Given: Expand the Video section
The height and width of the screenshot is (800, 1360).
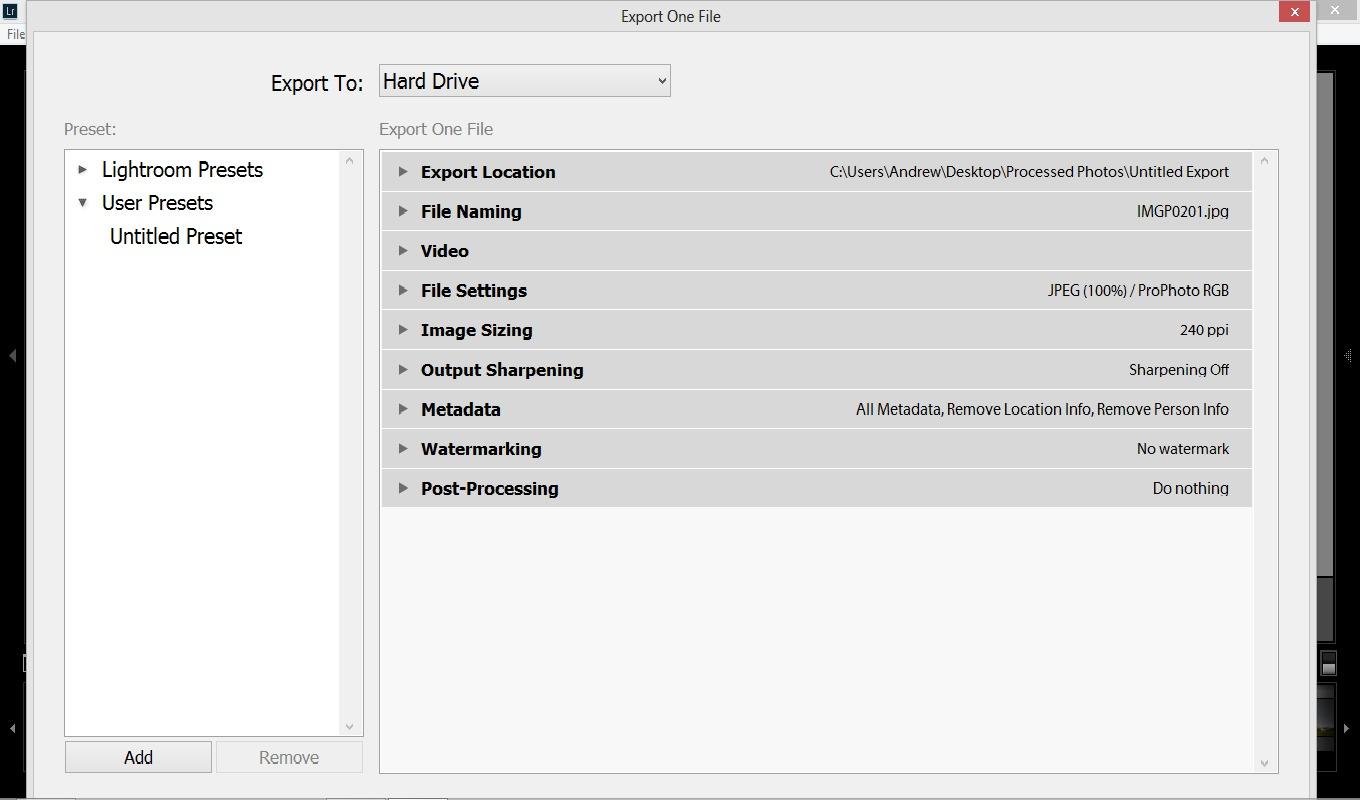Looking at the screenshot, I should pyautogui.click(x=403, y=251).
